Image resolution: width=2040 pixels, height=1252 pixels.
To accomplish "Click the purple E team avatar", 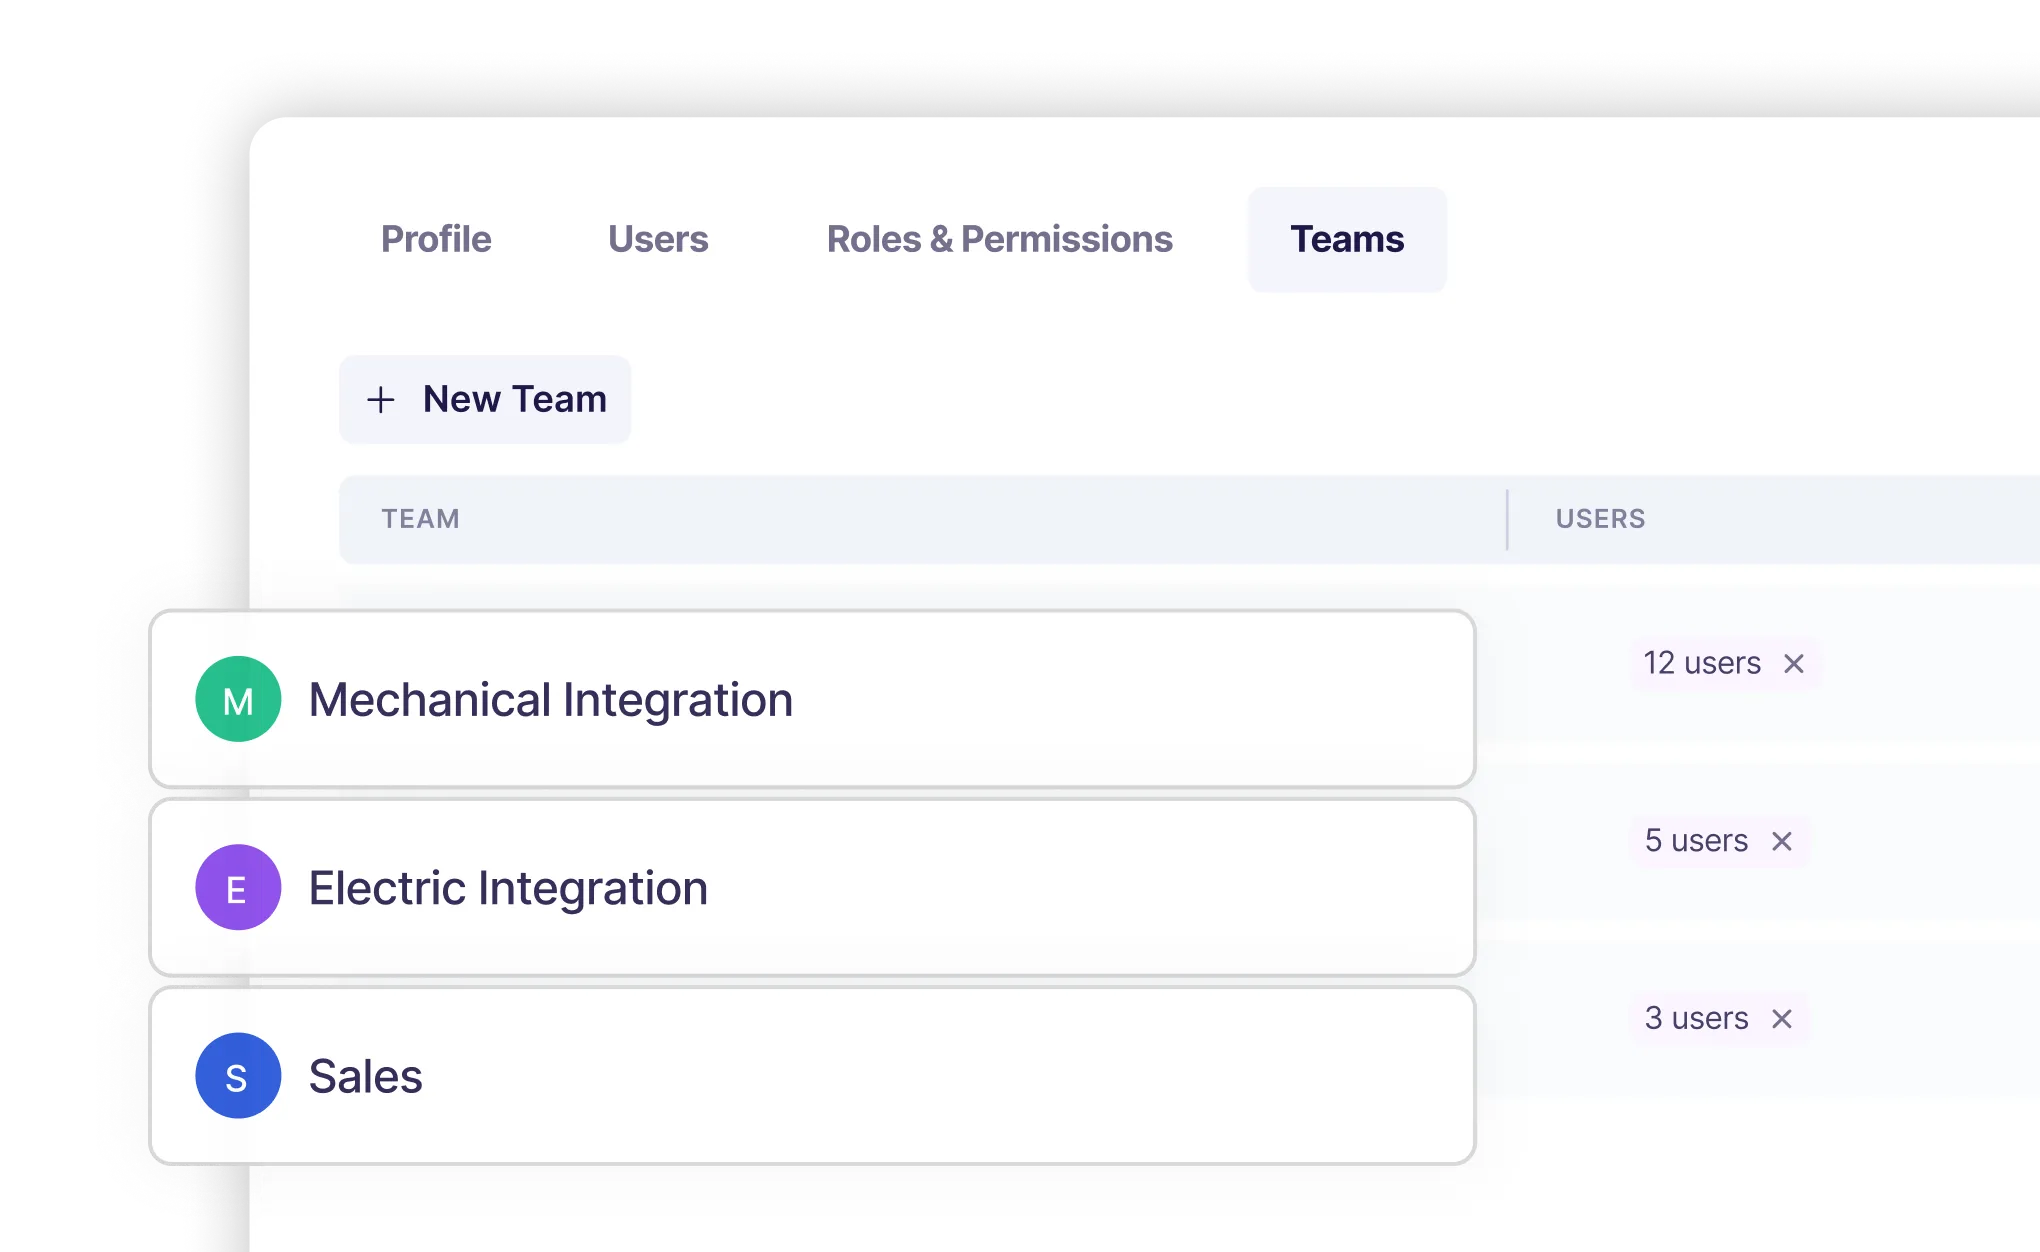I will coord(238,887).
